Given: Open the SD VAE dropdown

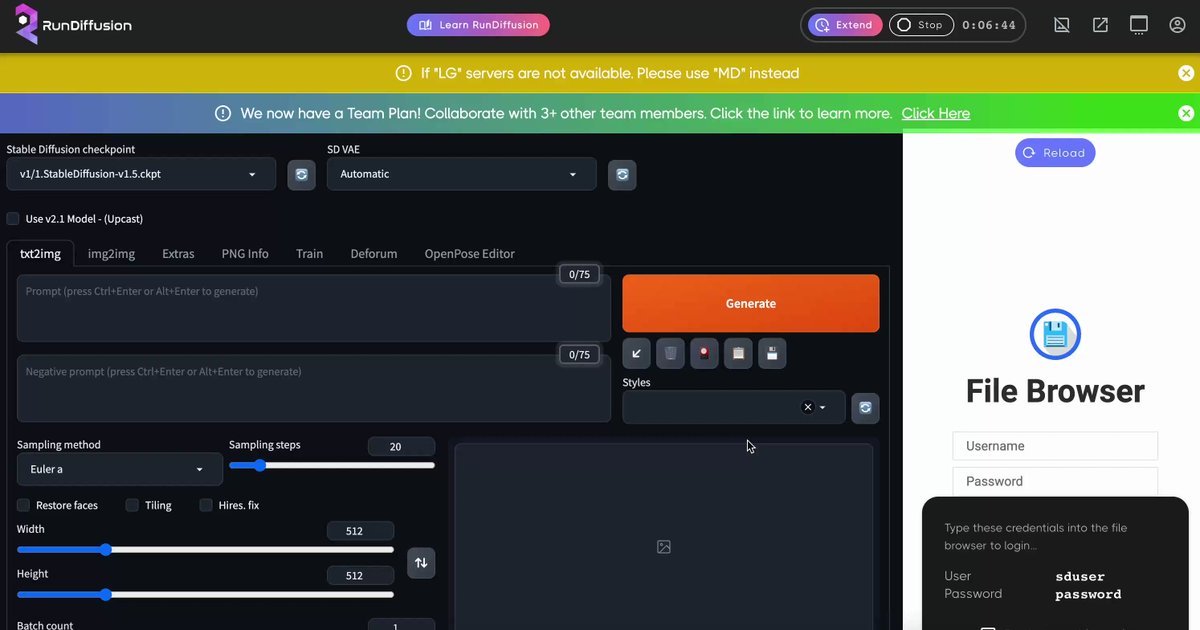Looking at the screenshot, I should tap(462, 174).
